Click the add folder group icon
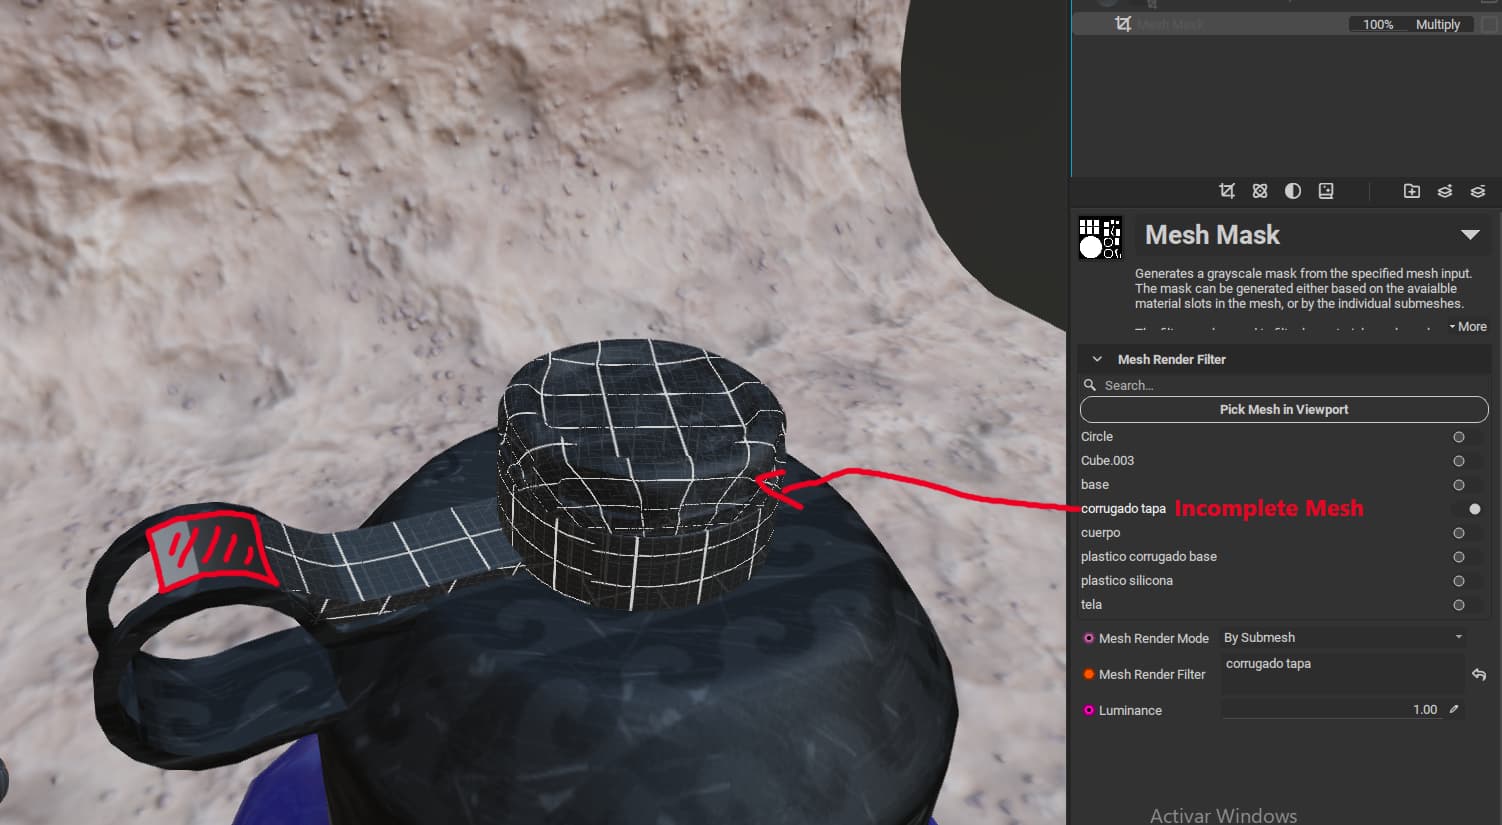Image resolution: width=1502 pixels, height=825 pixels. coord(1412,191)
